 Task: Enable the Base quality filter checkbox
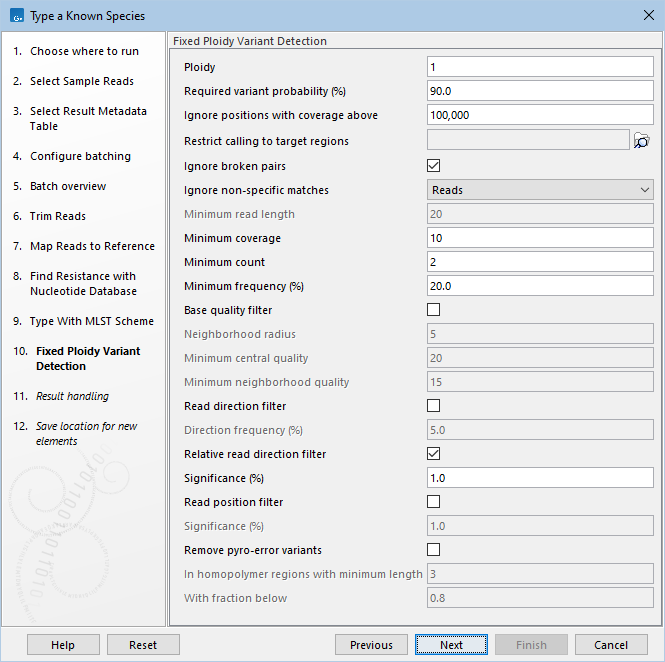[x=433, y=310]
